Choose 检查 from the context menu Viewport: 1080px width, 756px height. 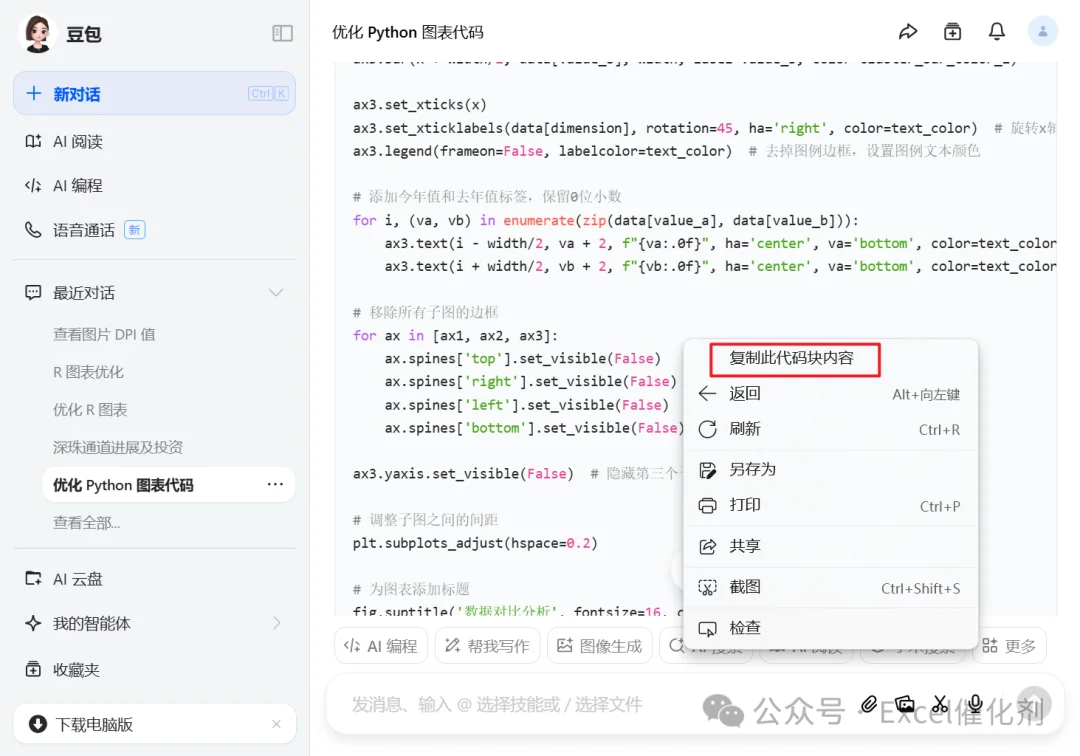pos(831,628)
